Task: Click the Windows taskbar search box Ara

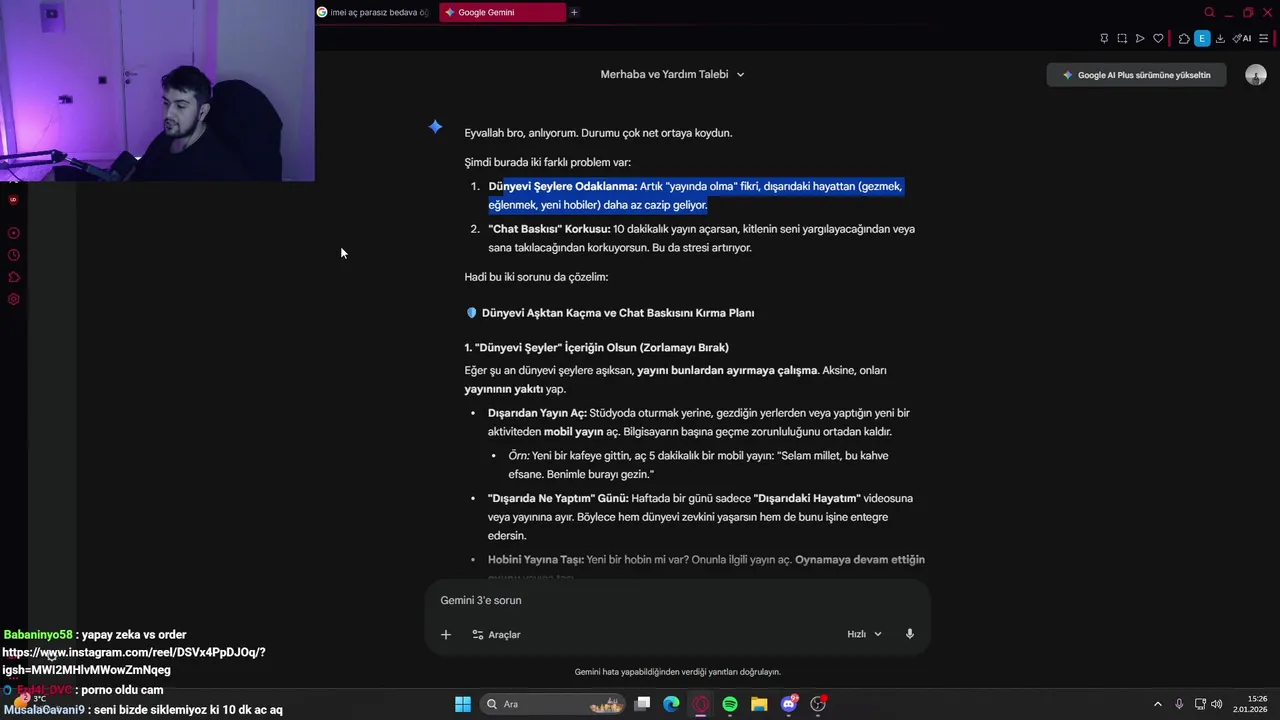Action: pos(553,704)
